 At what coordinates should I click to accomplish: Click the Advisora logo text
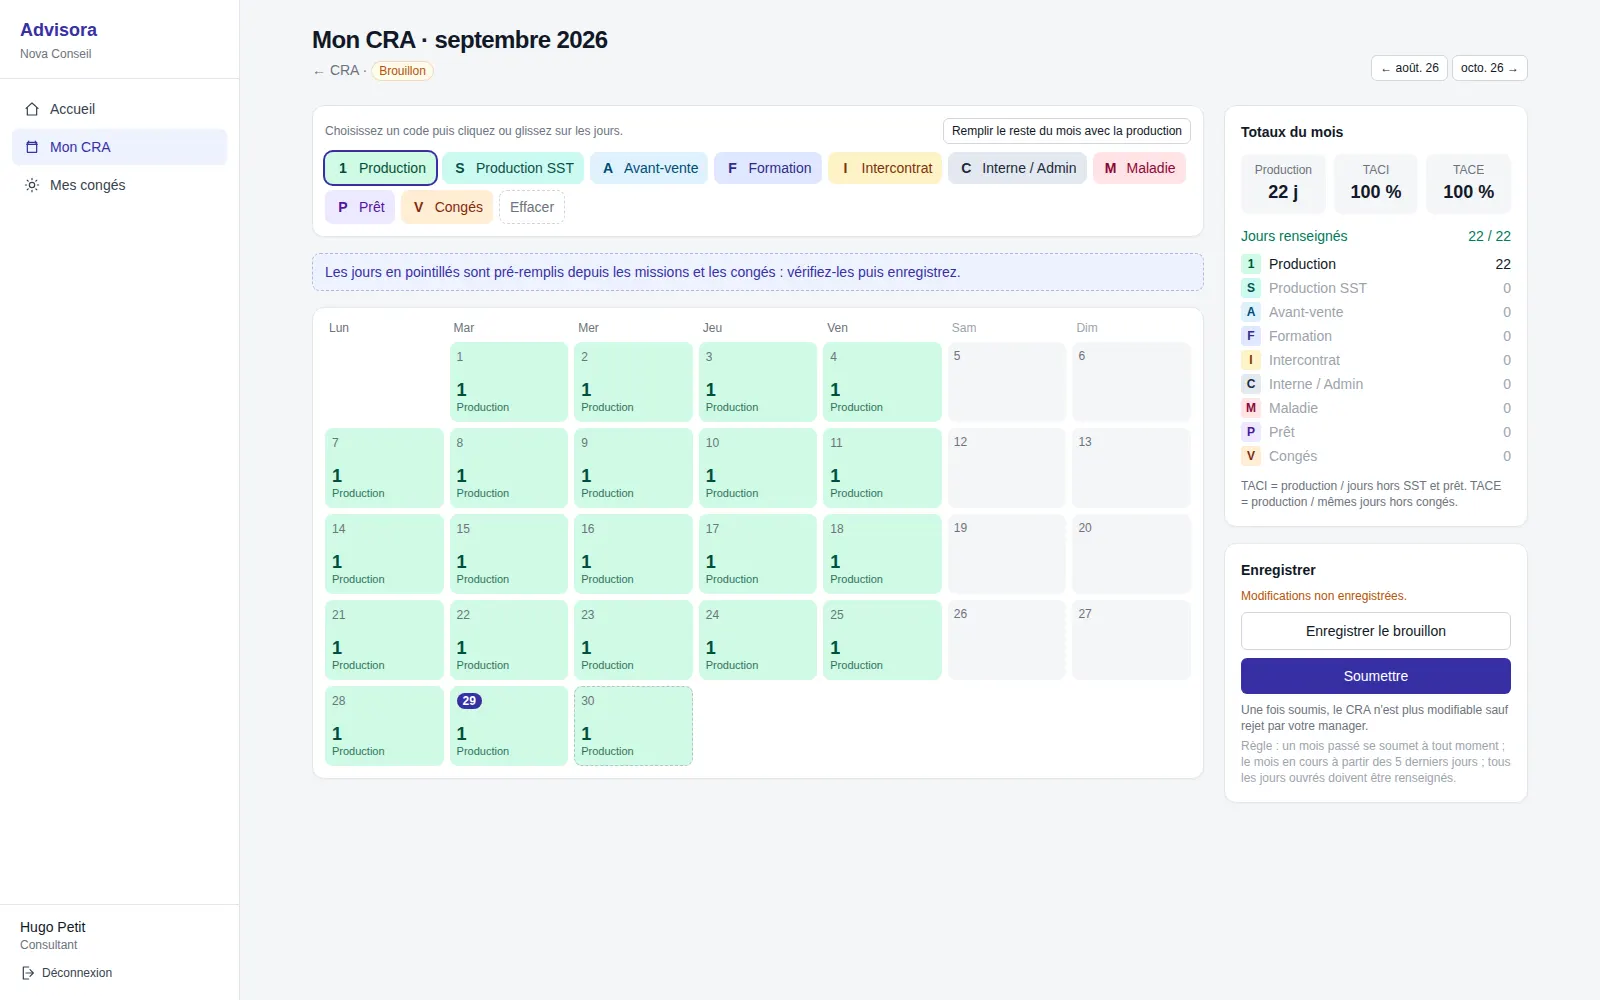(x=59, y=30)
